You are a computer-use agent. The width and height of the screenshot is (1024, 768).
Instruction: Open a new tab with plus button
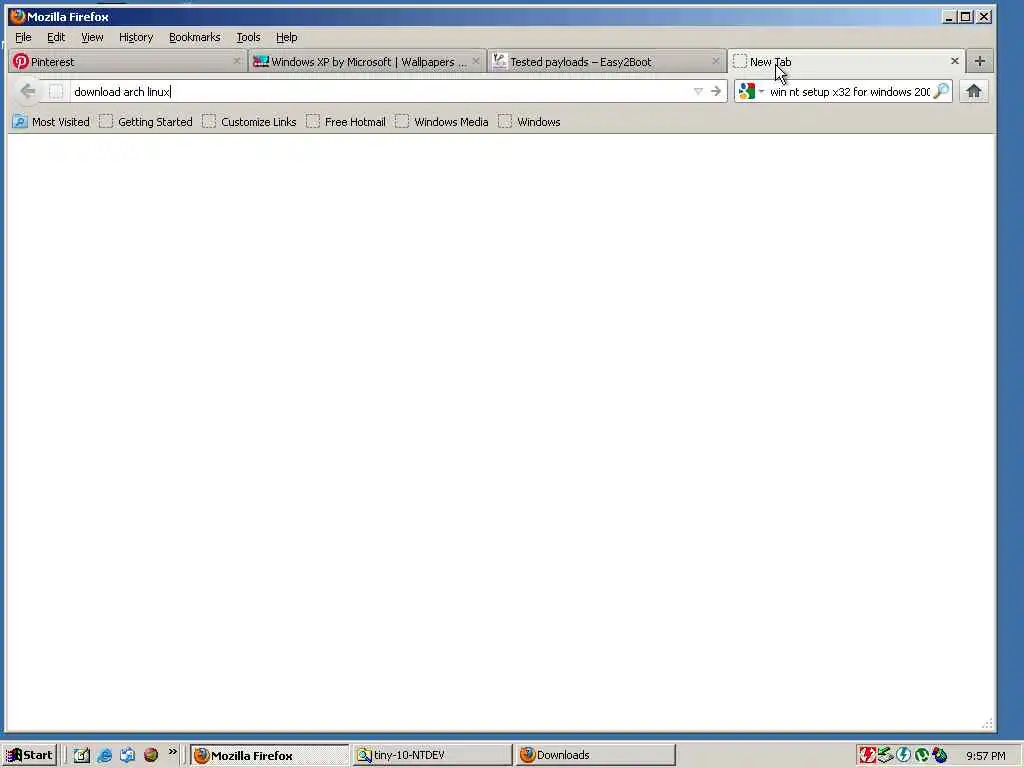click(x=980, y=61)
